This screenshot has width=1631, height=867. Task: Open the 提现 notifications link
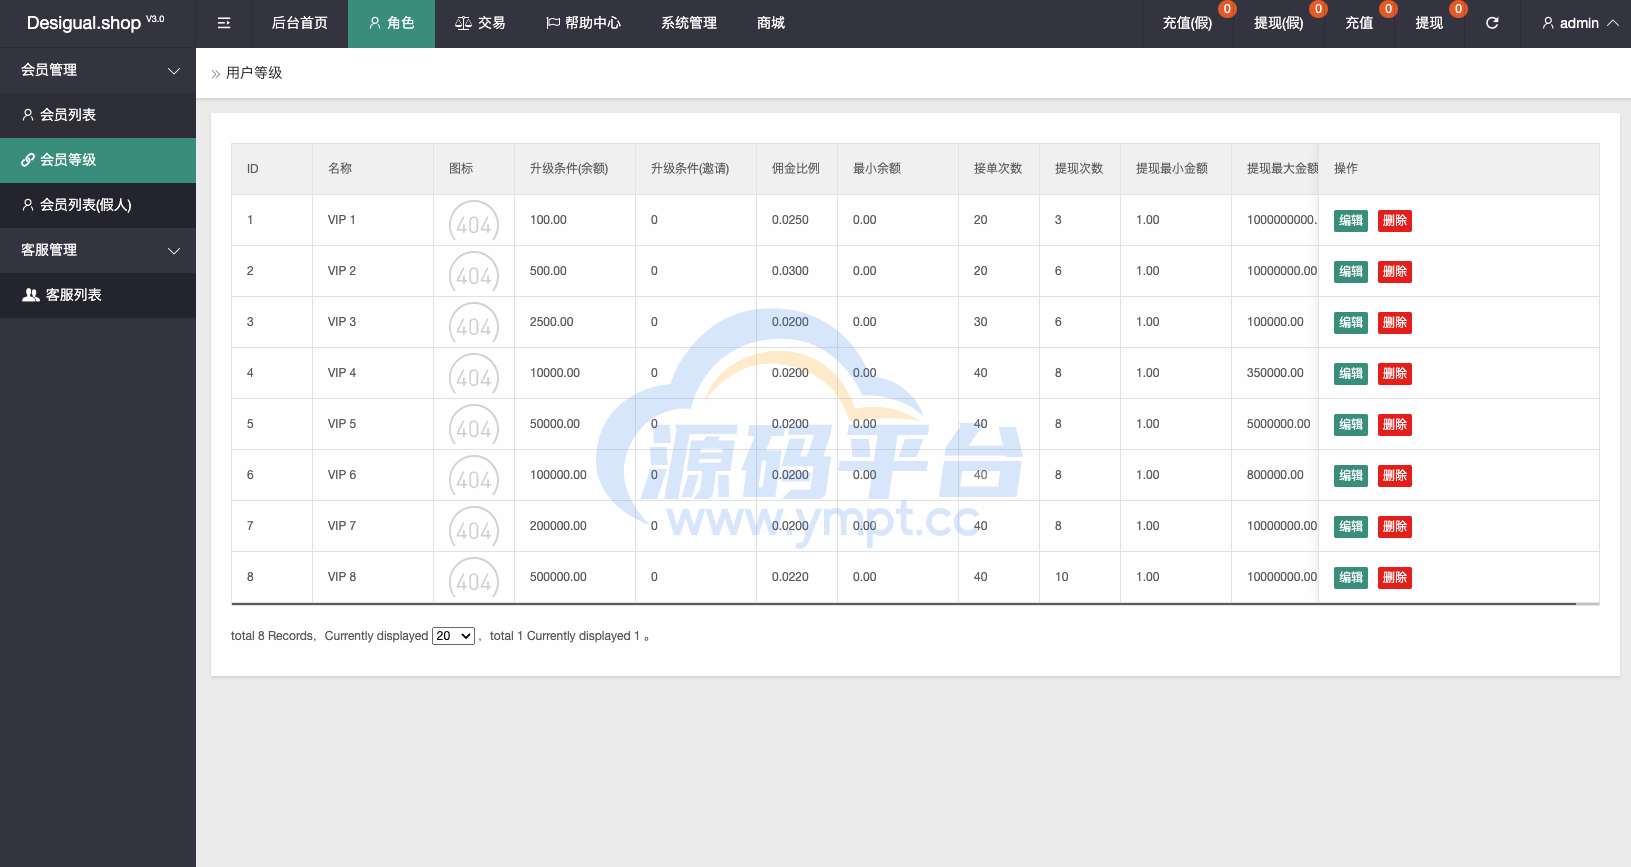coord(1429,23)
